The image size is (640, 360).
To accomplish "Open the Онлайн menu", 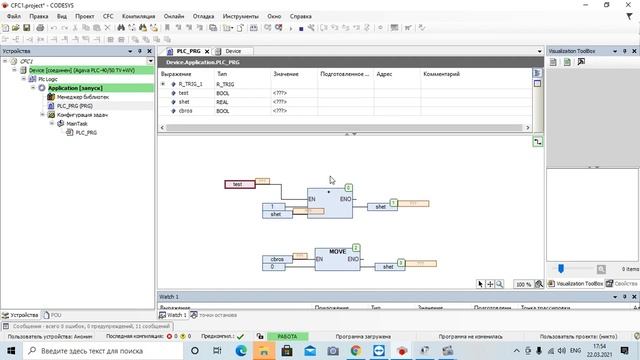I will (x=174, y=16).
